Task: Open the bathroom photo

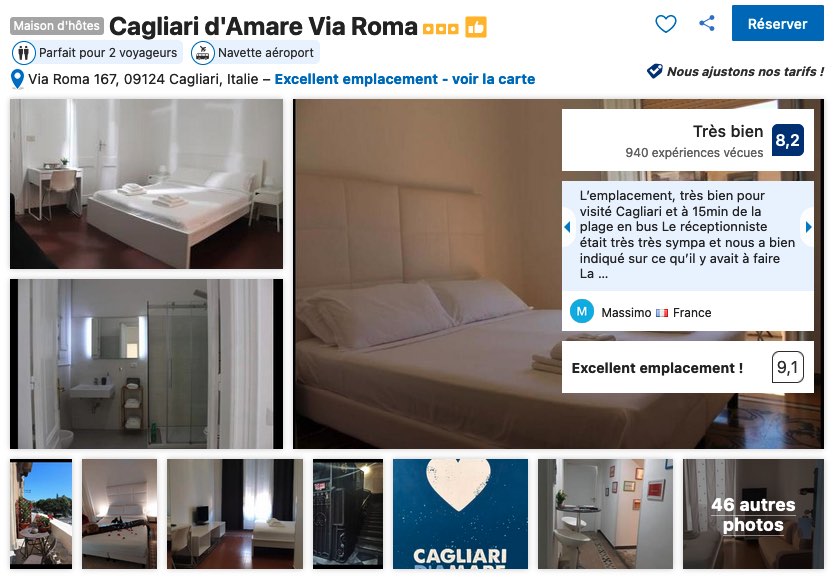Action: (x=146, y=364)
